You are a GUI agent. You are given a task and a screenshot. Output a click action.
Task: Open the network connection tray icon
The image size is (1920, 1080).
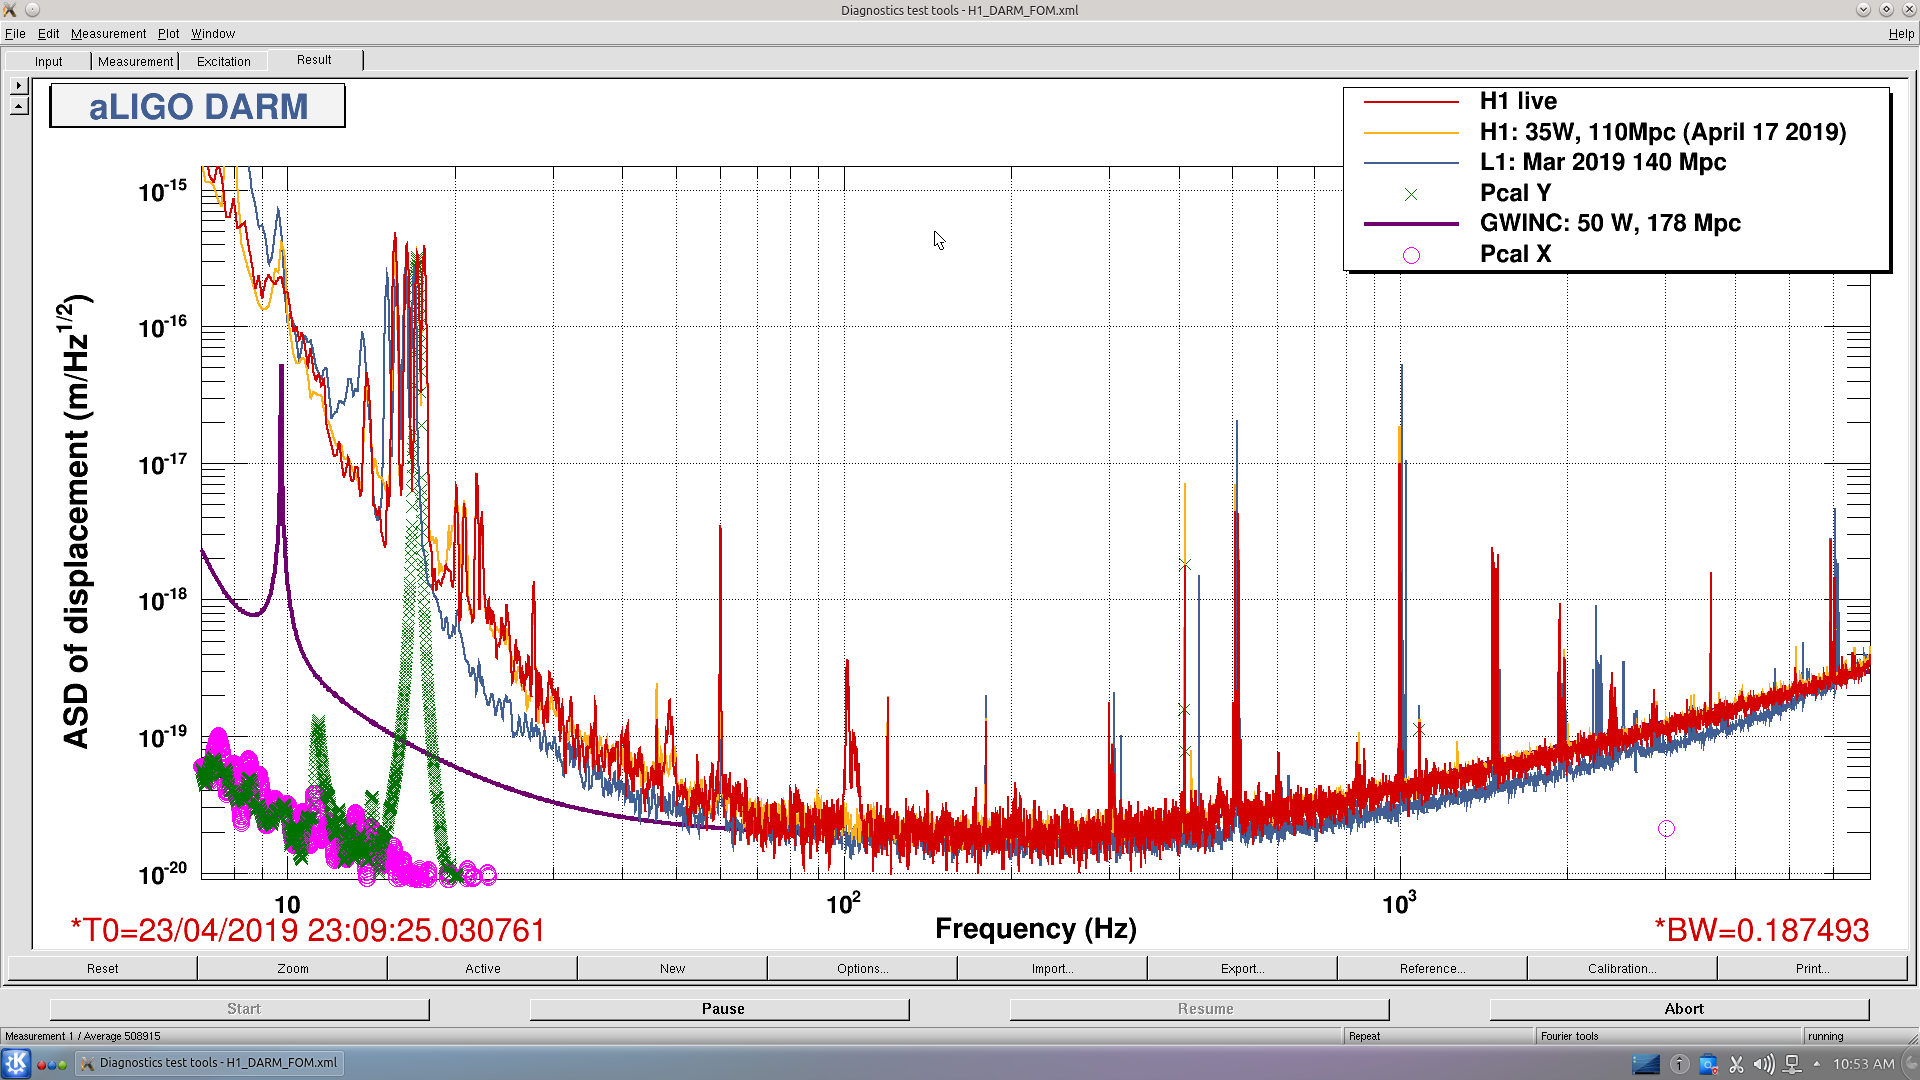click(1792, 1064)
